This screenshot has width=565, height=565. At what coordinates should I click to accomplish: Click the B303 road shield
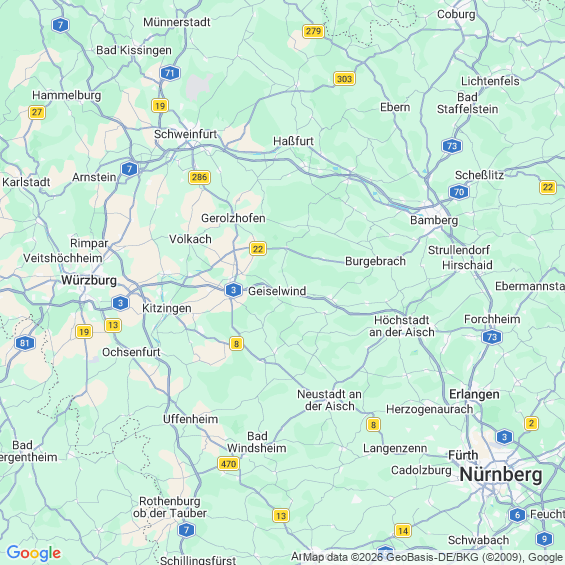[344, 79]
